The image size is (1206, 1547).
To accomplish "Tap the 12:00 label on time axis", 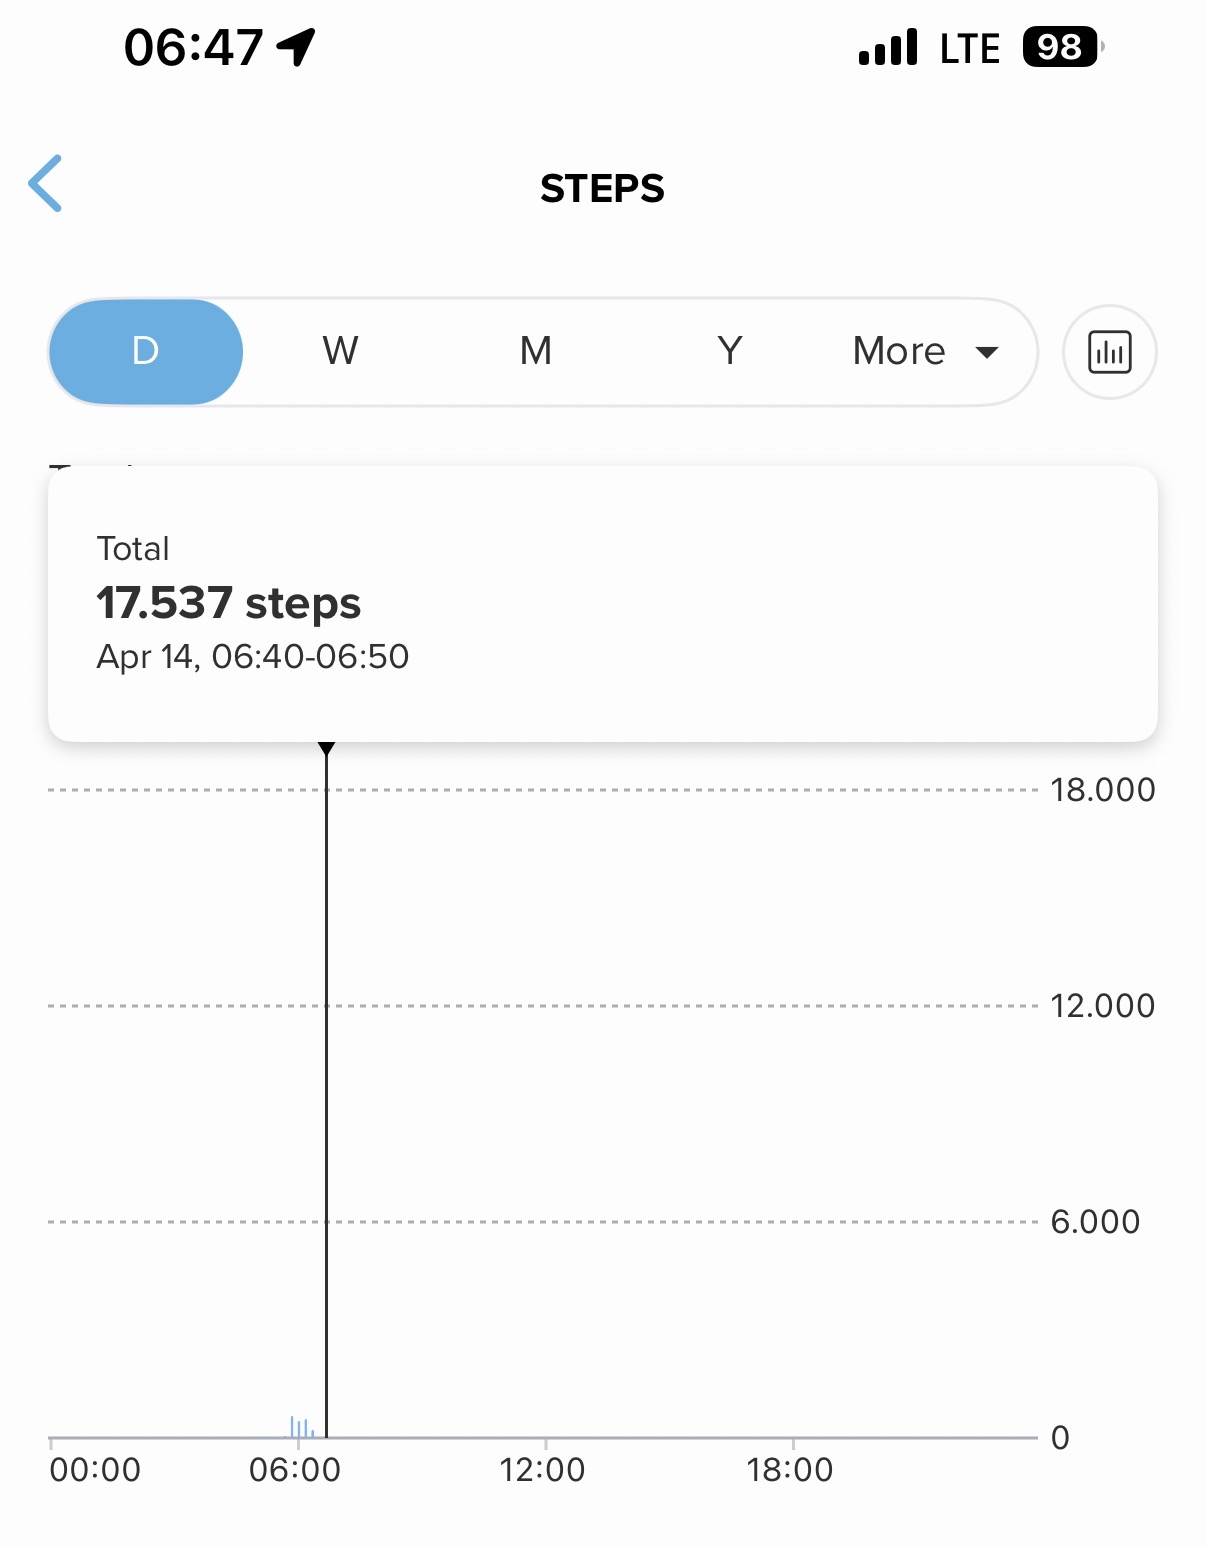I will click(x=542, y=1470).
